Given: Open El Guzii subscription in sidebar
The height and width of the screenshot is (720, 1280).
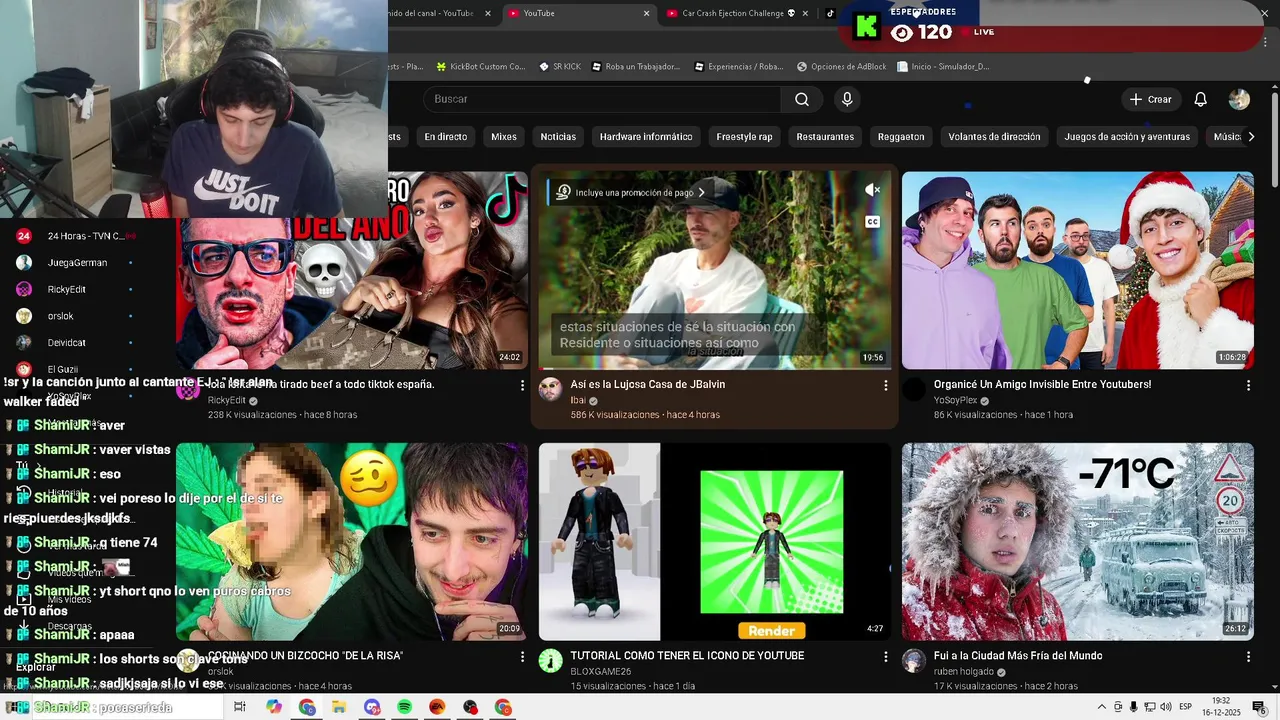Looking at the screenshot, I should (75, 369).
